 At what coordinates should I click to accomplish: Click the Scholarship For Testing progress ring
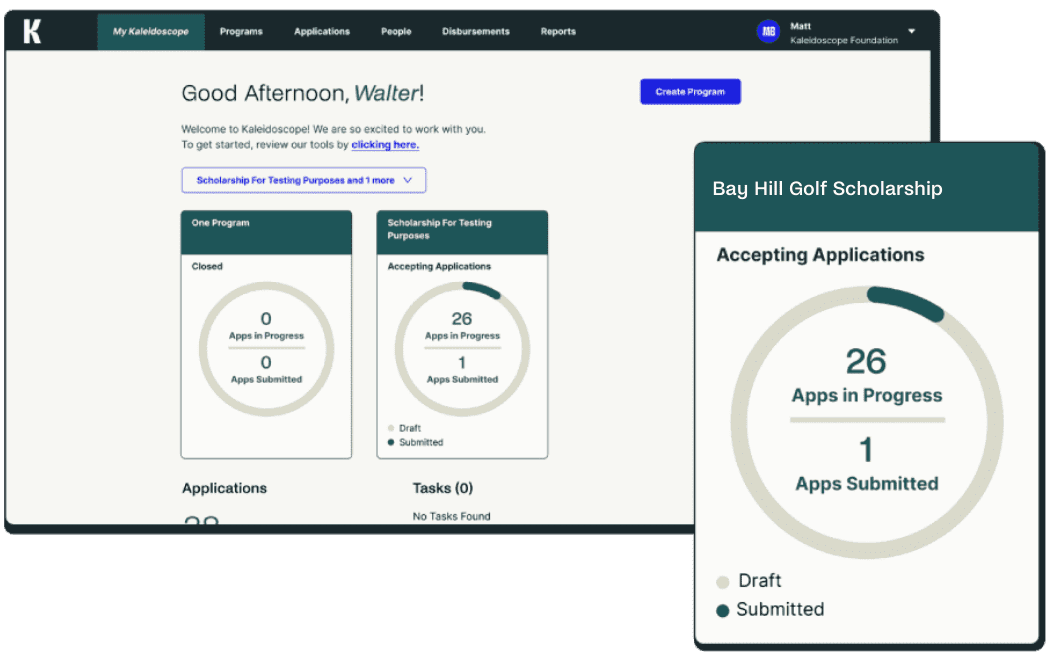[x=462, y=349]
